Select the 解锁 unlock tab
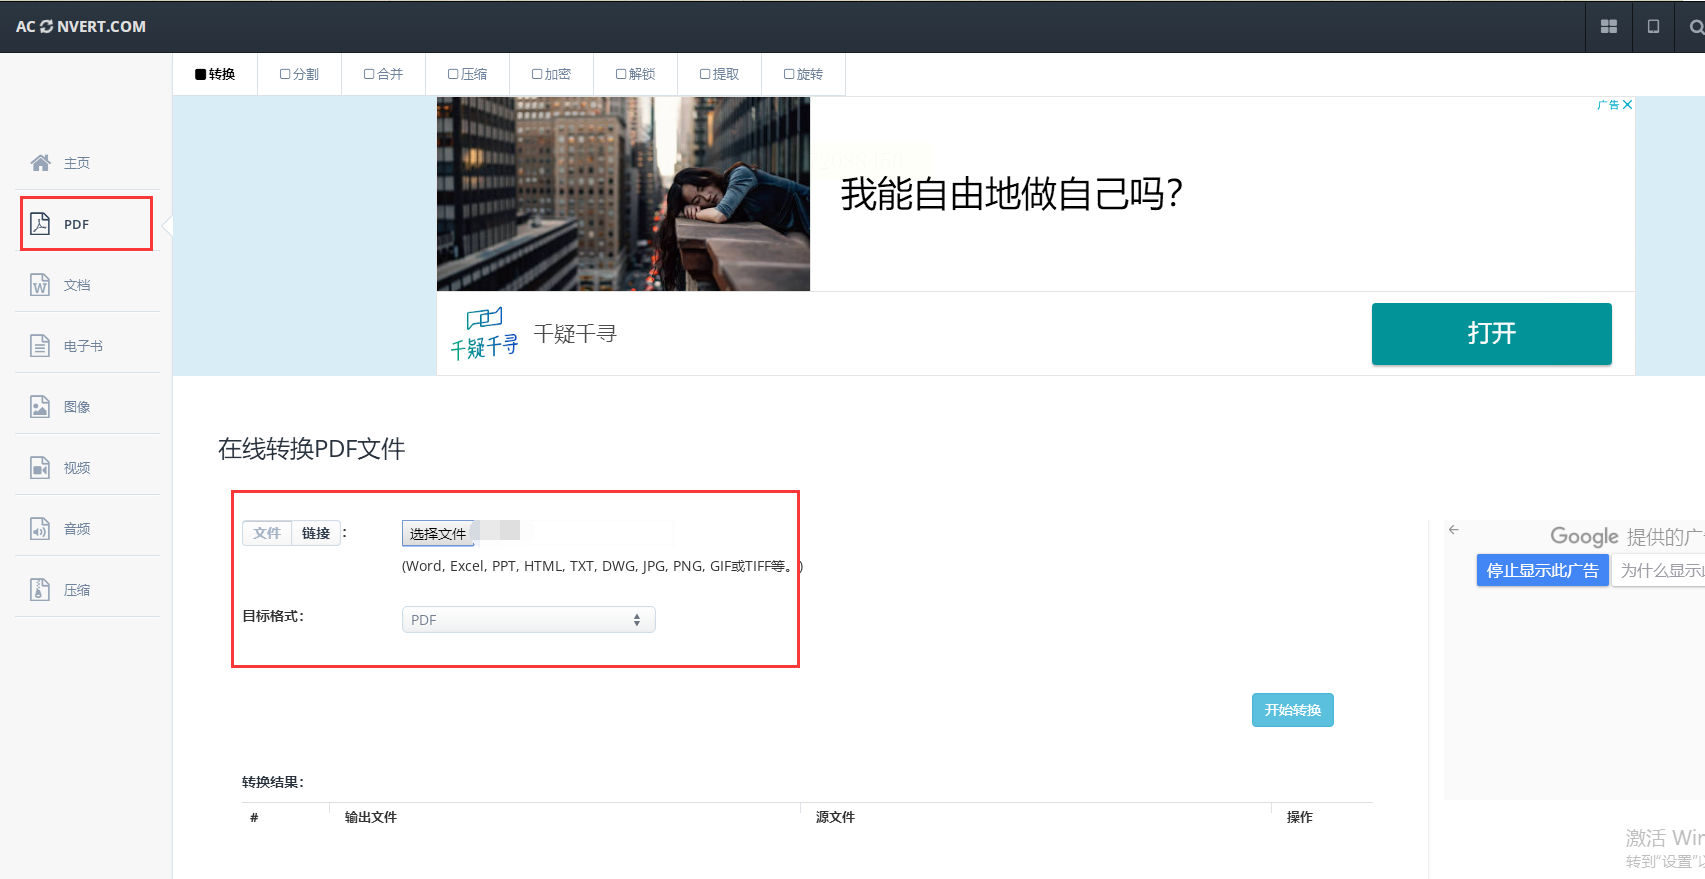Screen dimensions: 1705x879 pyautogui.click(x=635, y=74)
